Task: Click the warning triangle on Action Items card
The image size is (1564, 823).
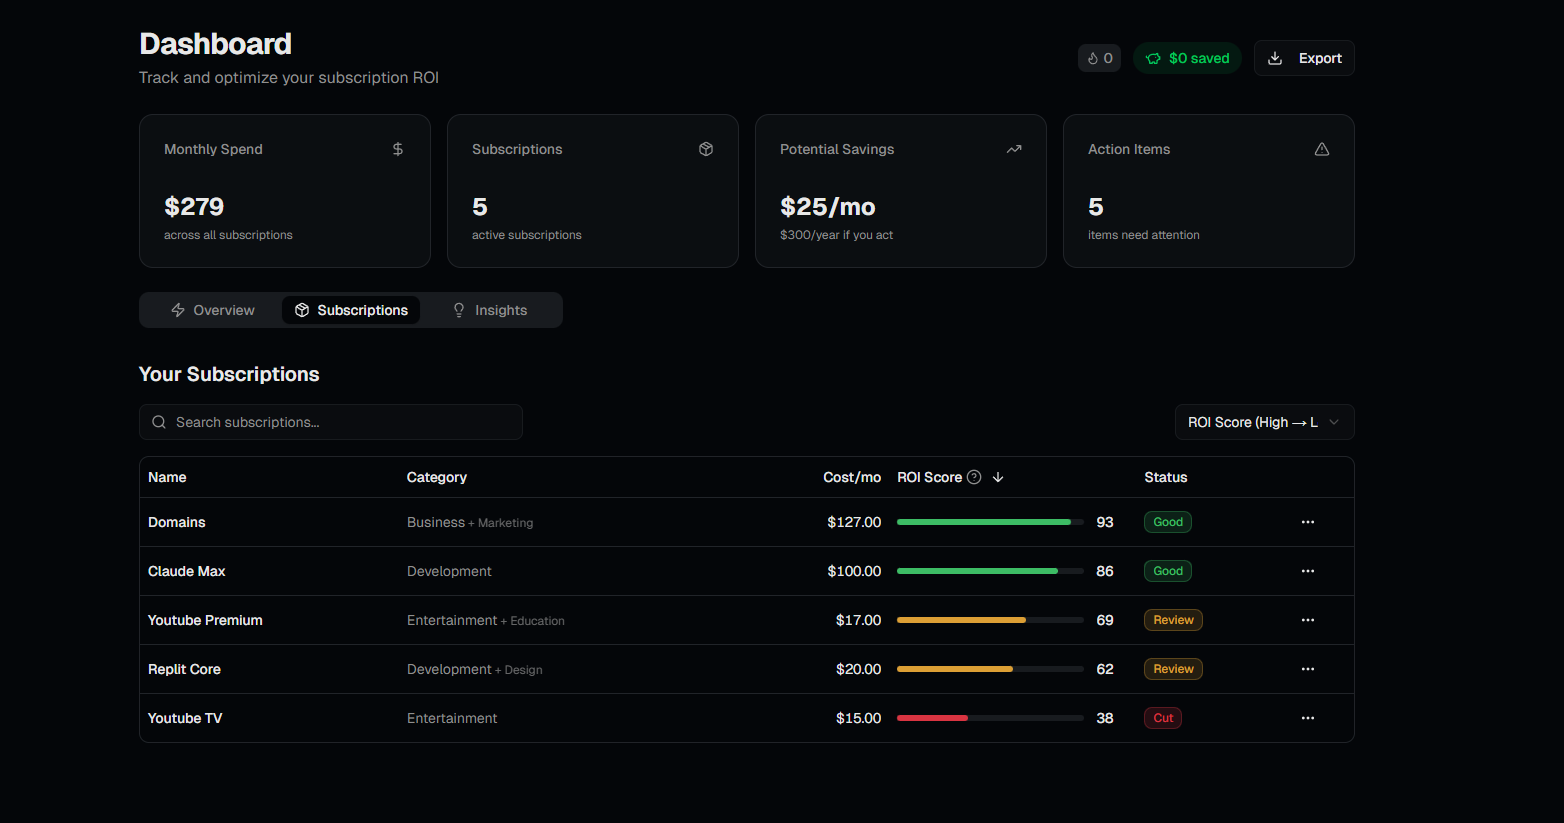Action: (1322, 148)
